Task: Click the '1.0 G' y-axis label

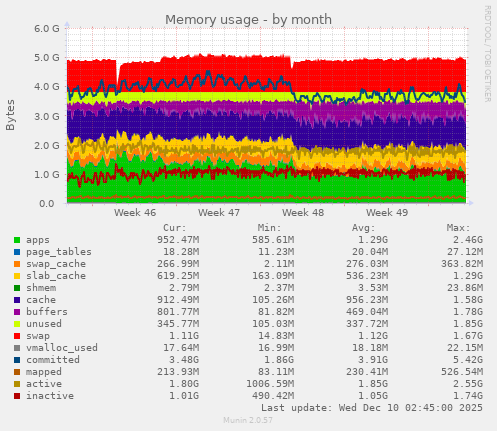Action: (x=47, y=175)
